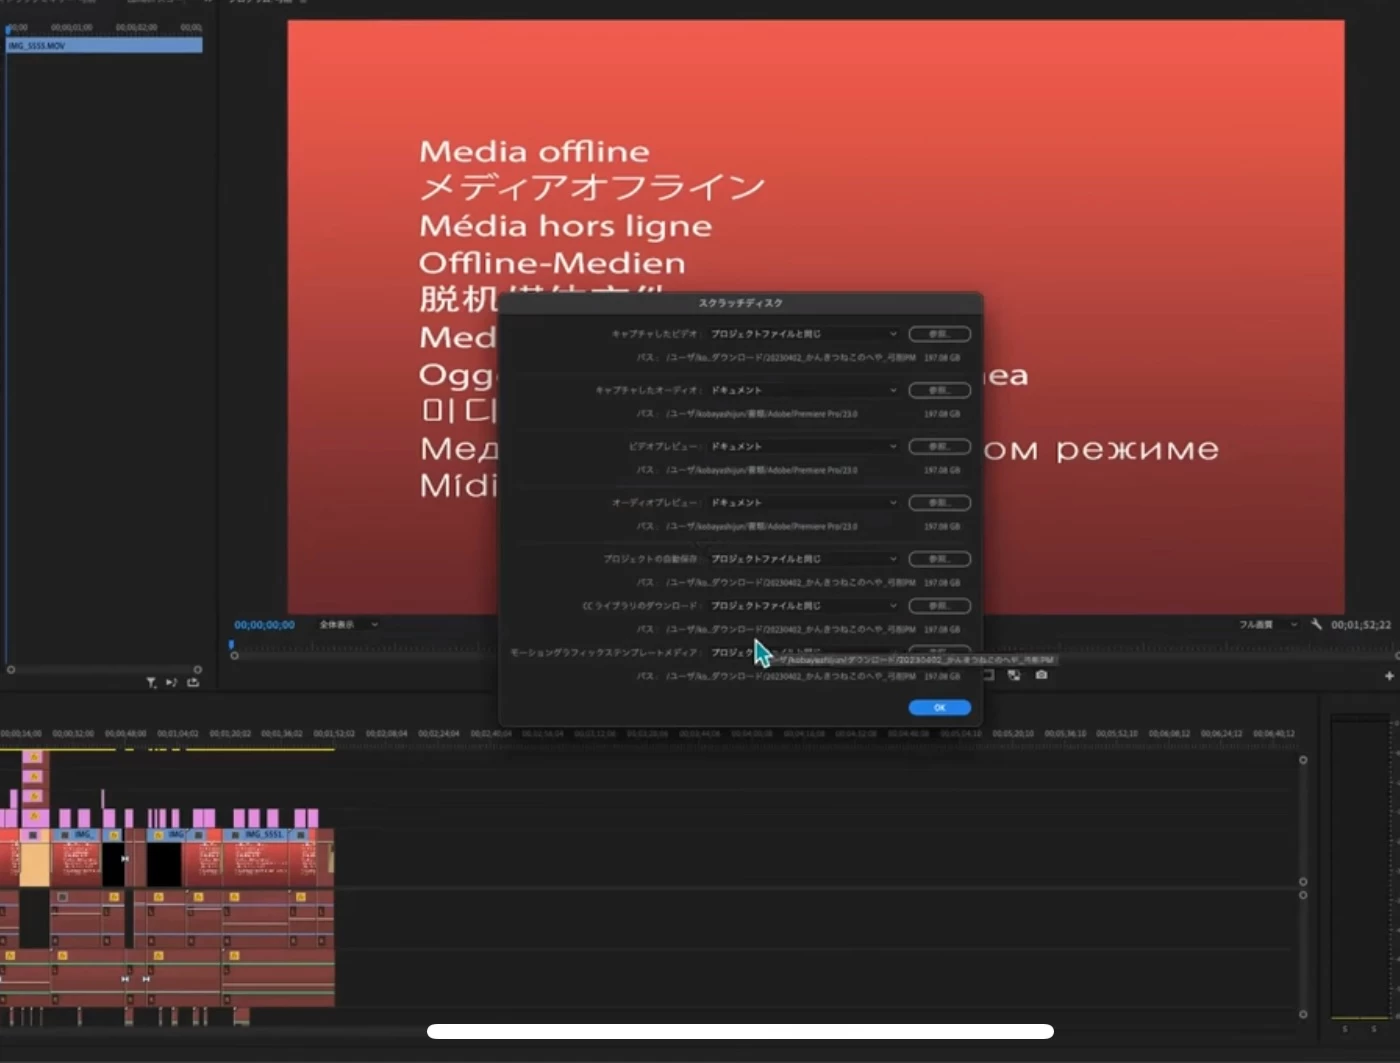This screenshot has height=1063, width=1400.
Task: Select the IMG_5551 clip label in timeline
Action: [263, 834]
